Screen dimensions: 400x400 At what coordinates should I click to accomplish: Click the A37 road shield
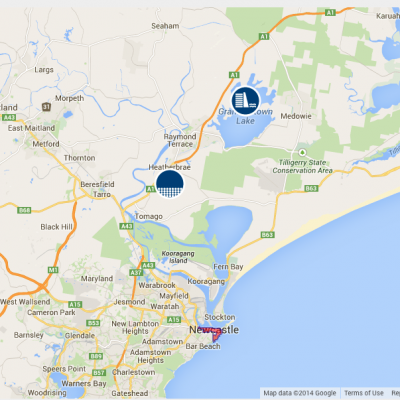point(136,273)
